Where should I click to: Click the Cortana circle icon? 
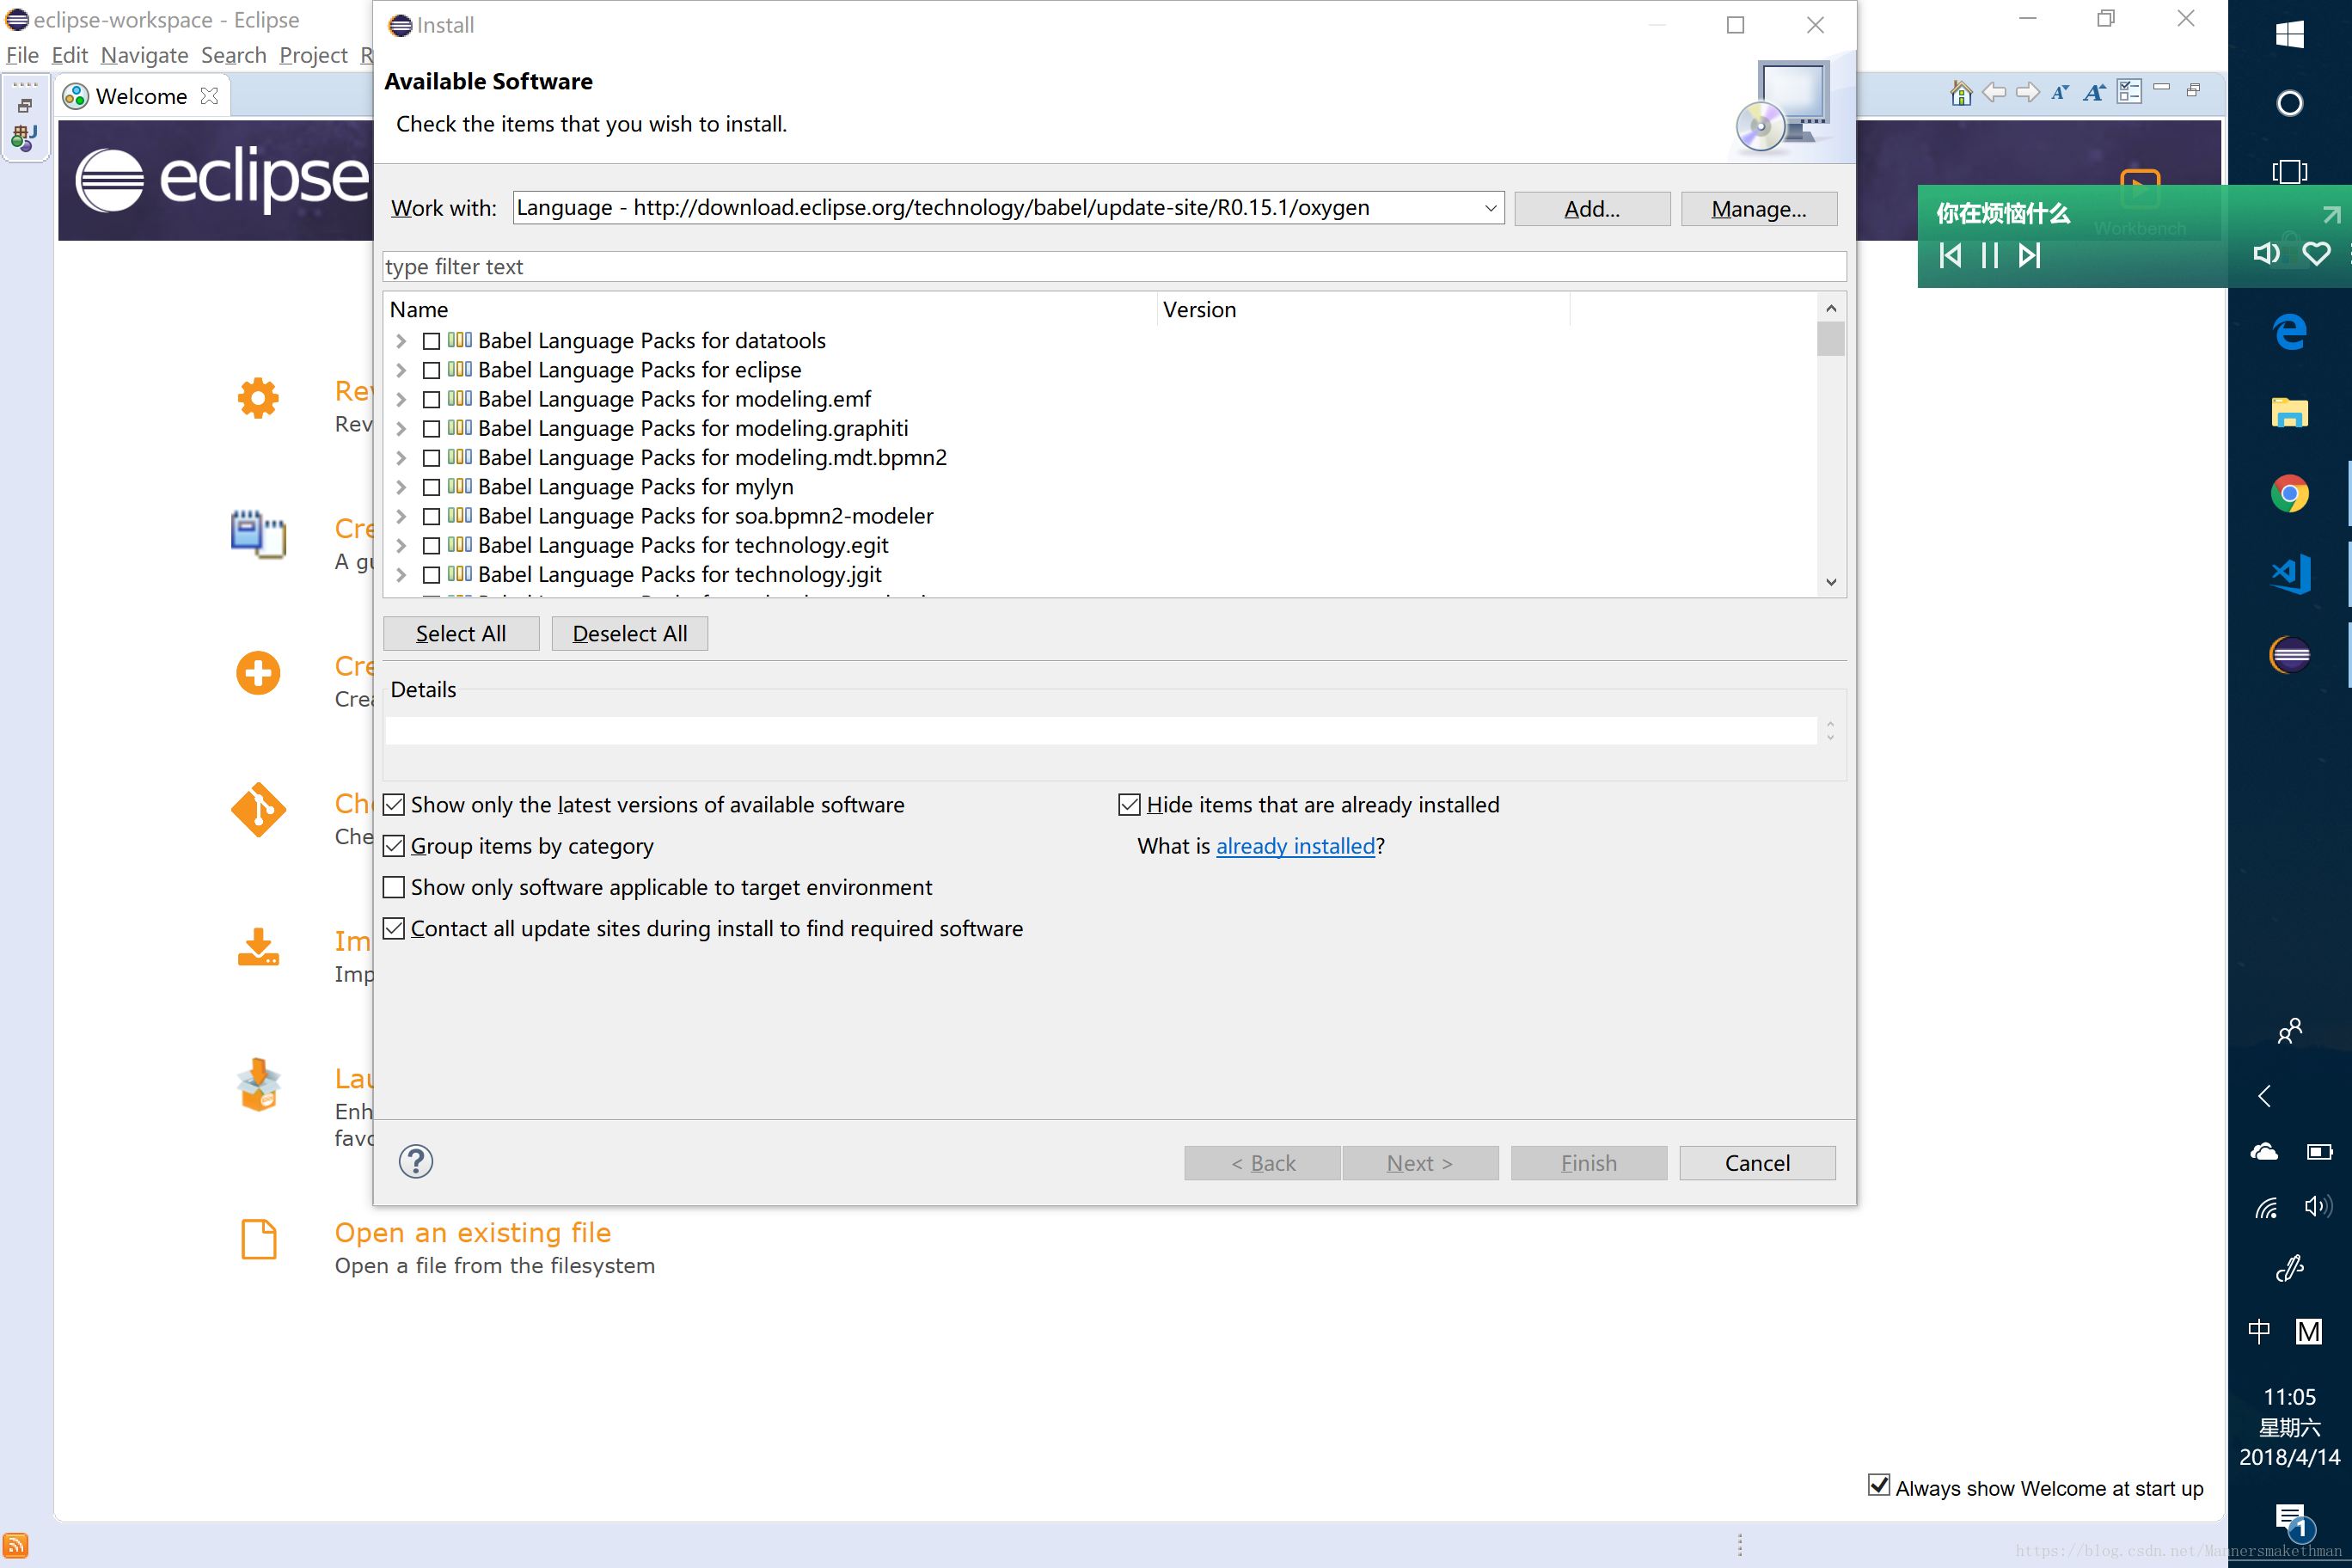(2289, 103)
